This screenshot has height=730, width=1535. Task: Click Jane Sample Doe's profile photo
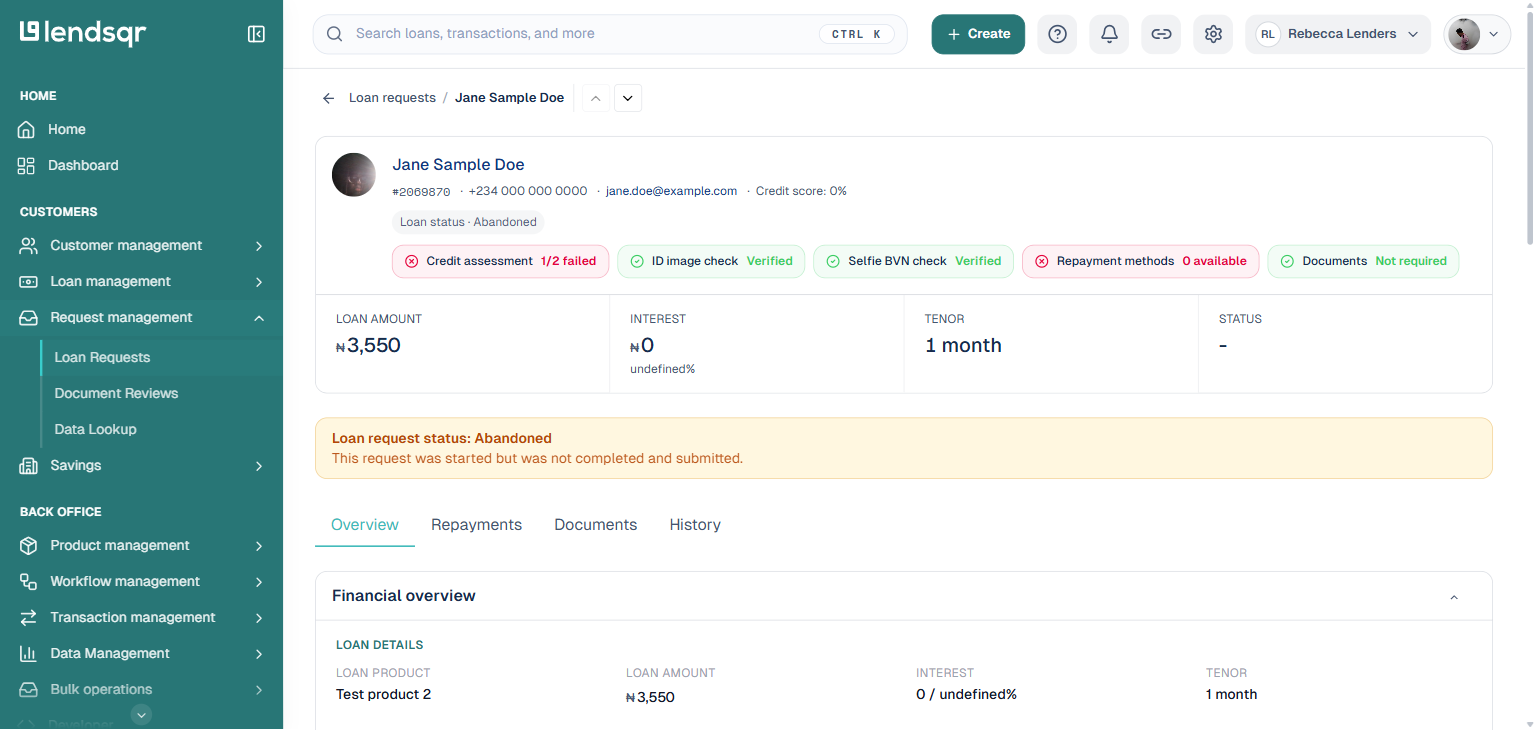(x=354, y=175)
